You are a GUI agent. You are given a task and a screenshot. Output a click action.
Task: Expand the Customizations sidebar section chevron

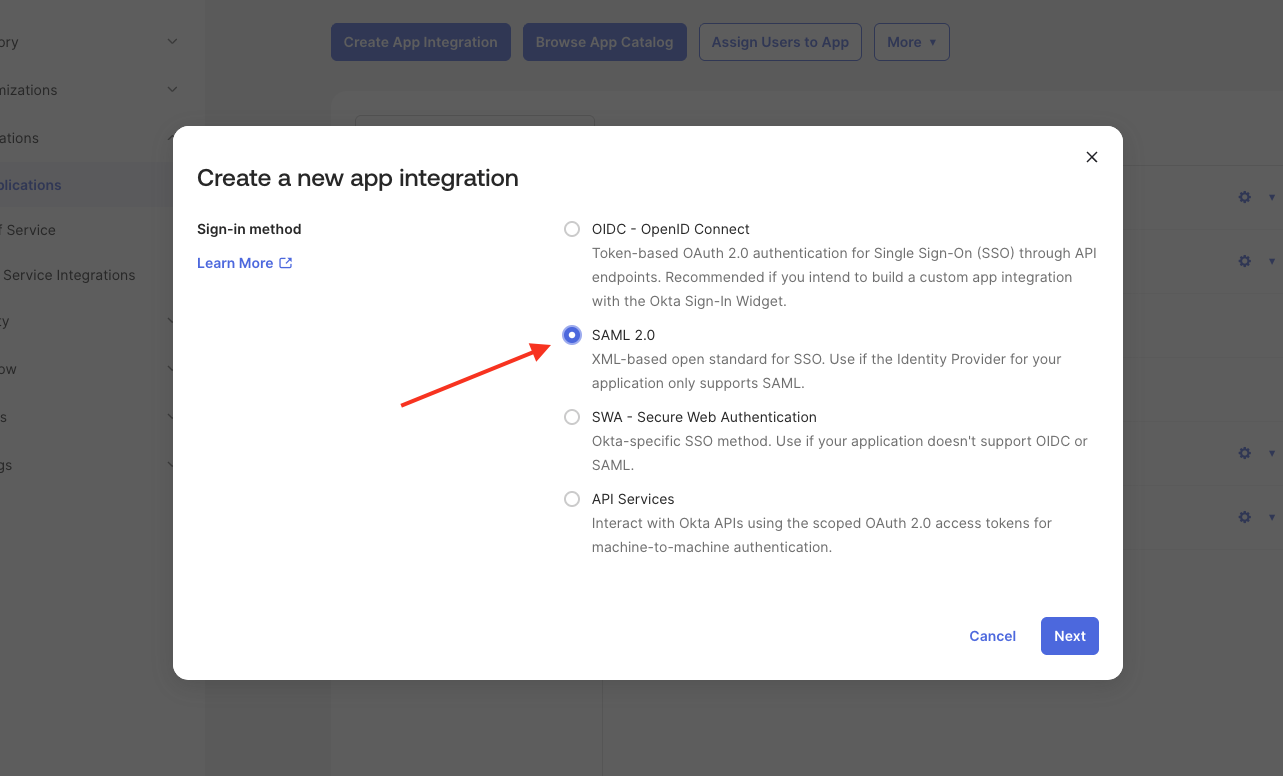click(172, 90)
